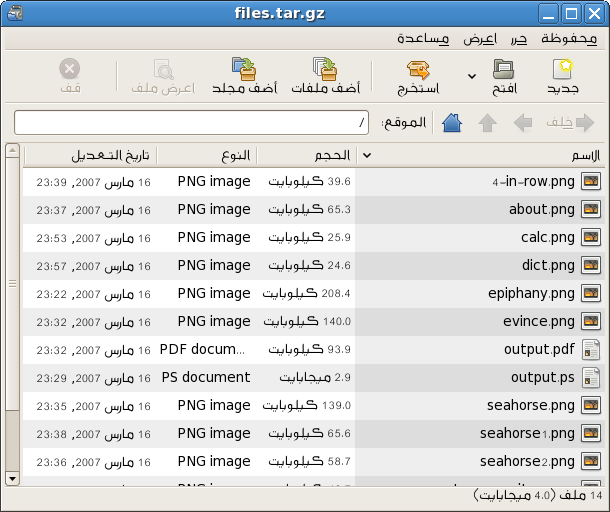
Task: Open the View (اعرض) menu
Action: (478, 38)
